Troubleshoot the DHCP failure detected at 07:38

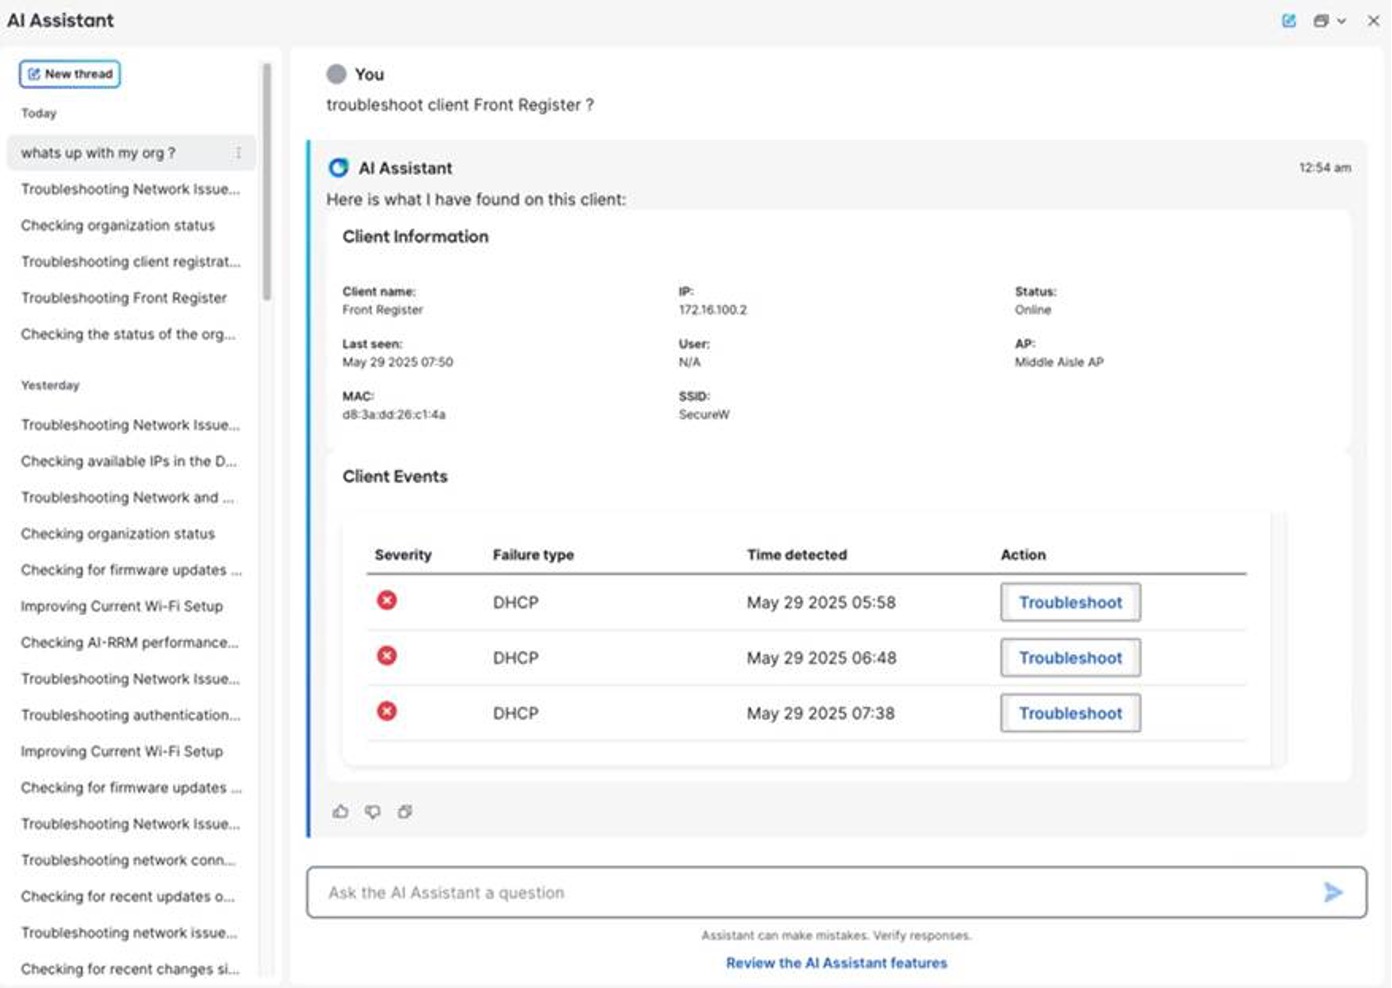click(1070, 713)
